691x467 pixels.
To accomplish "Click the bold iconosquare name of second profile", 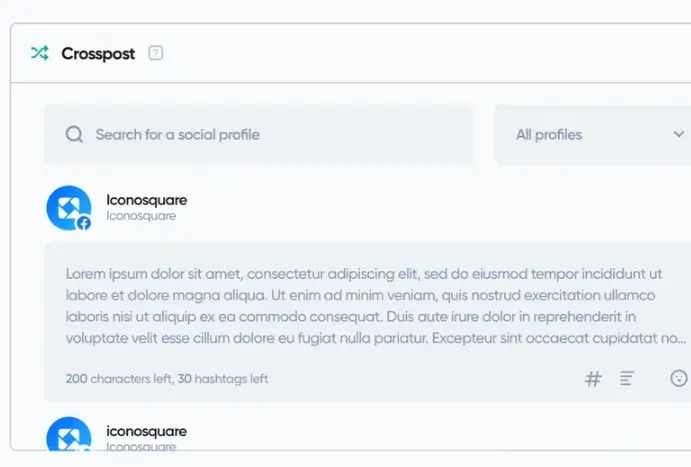I will (x=146, y=431).
